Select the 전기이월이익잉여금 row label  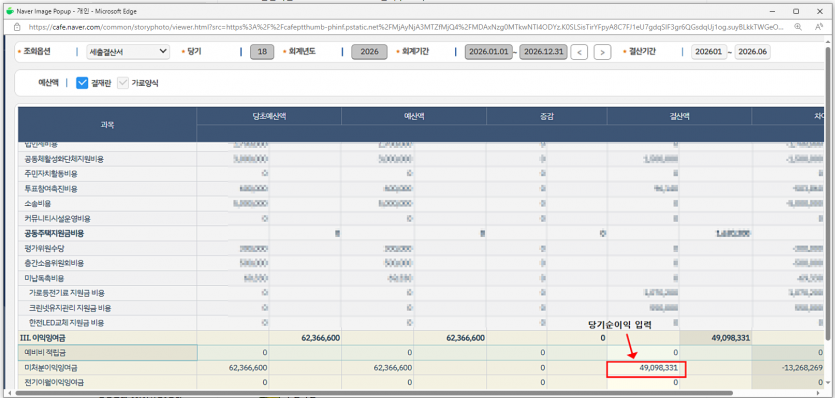pos(54,383)
